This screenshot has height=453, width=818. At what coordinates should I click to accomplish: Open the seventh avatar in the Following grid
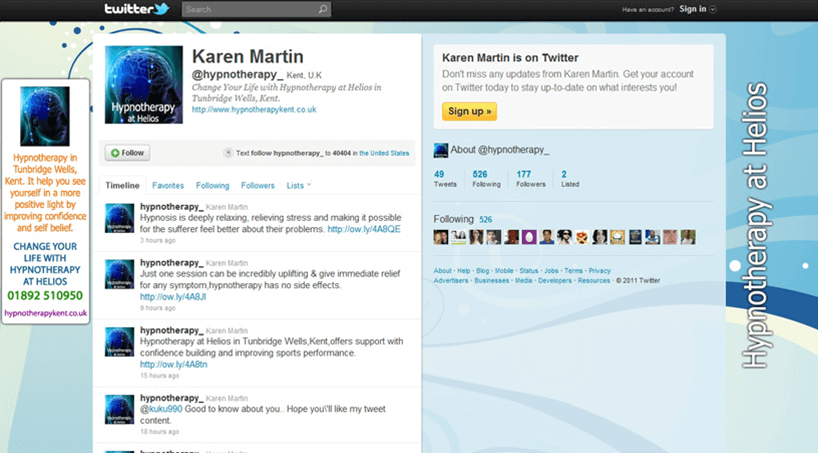pyautogui.click(x=547, y=237)
